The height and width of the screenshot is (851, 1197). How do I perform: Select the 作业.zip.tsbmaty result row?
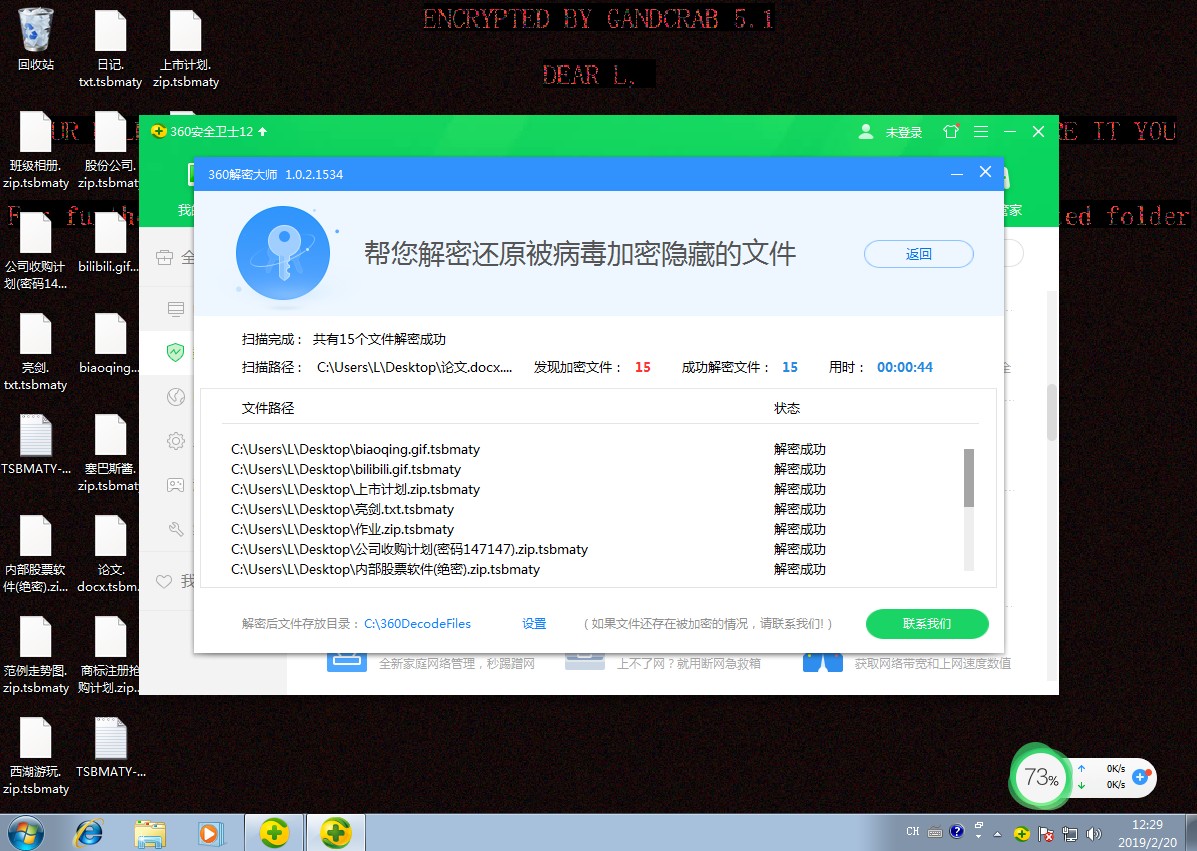pos(527,529)
